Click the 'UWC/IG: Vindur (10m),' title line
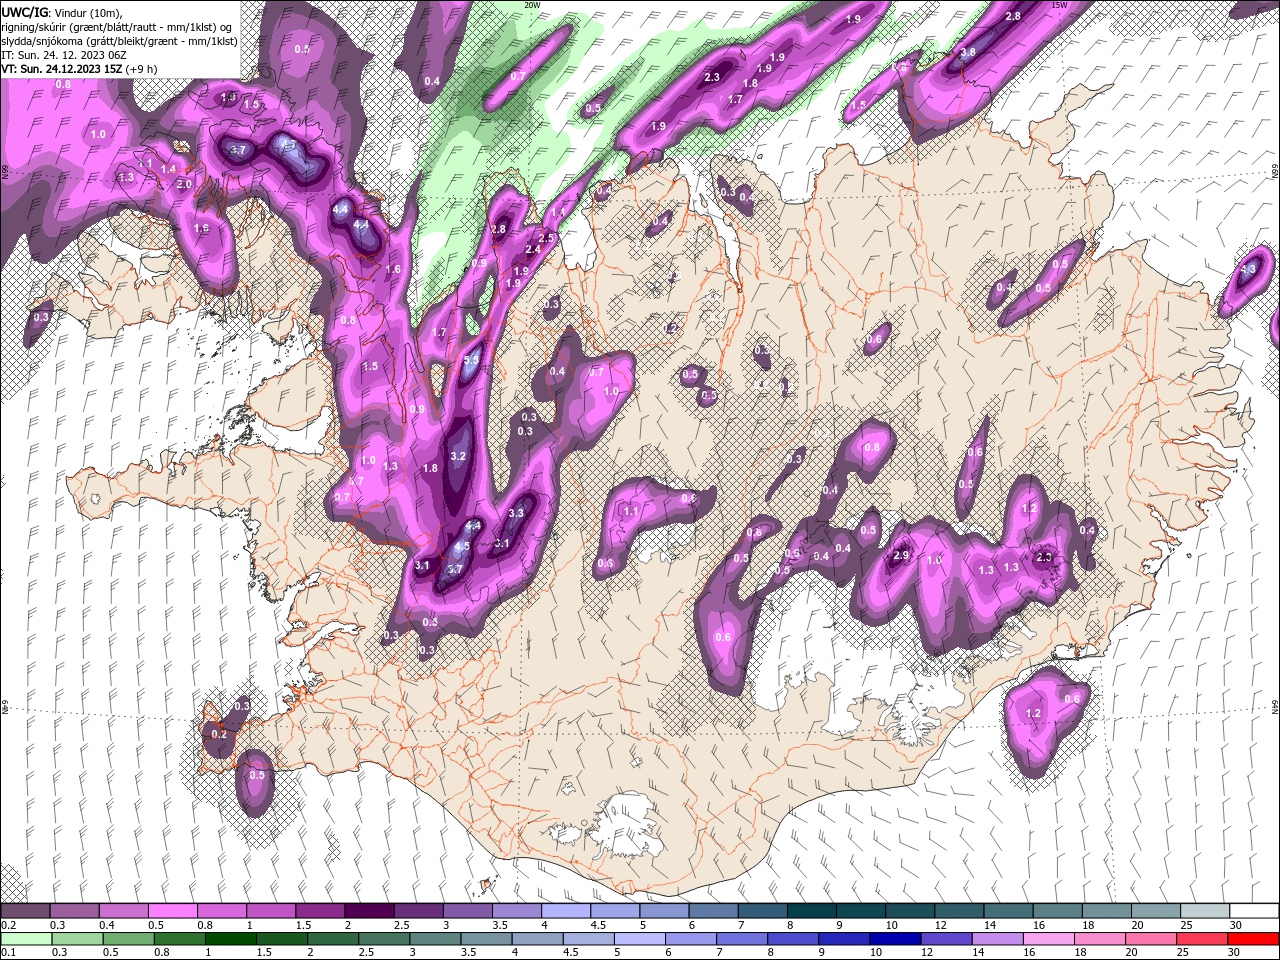1280x960 pixels. (x=62, y=12)
